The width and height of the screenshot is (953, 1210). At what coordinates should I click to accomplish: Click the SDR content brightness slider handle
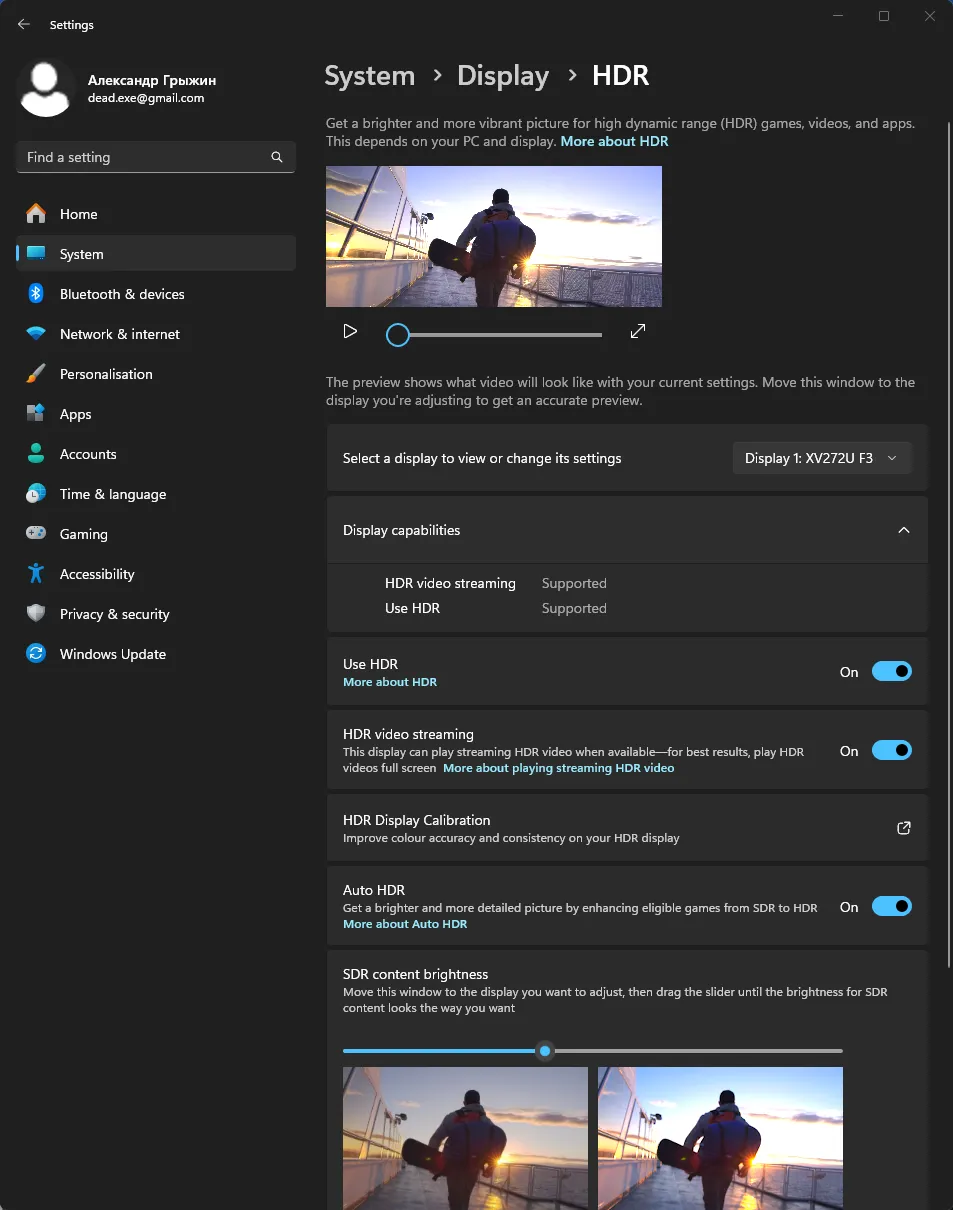click(x=545, y=1051)
